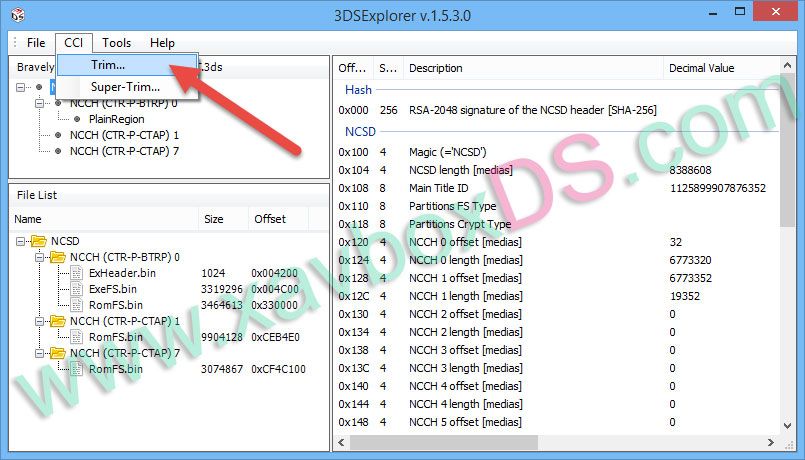This screenshot has height=460, width=805.
Task: Collapse NCCH (CTR-P-BTRP) 0 folder in File List
Action: pyautogui.click(x=39, y=257)
